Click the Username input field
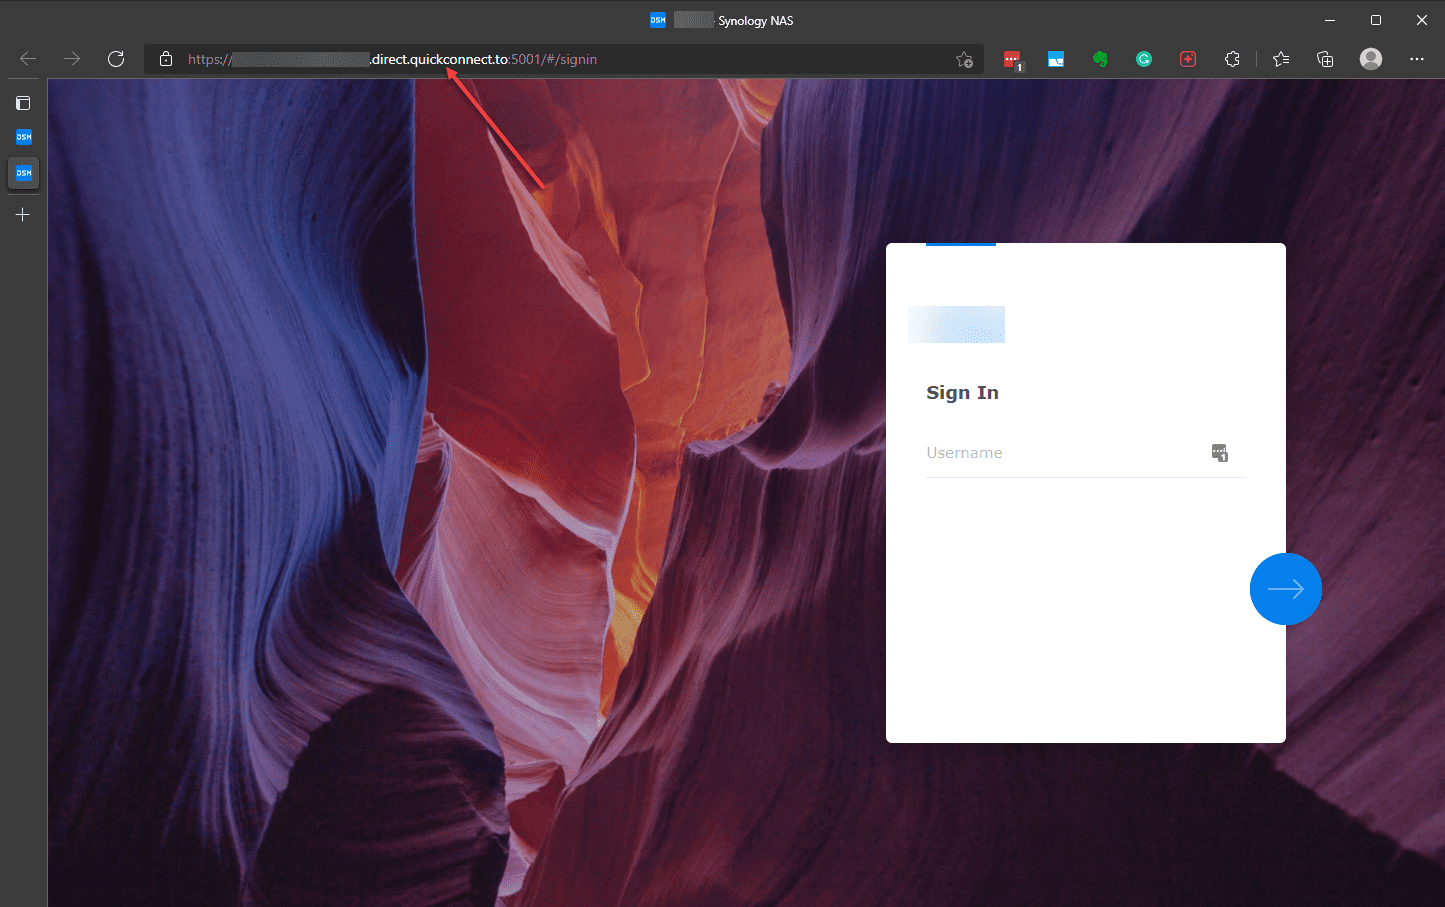Image resolution: width=1445 pixels, height=907 pixels. click(x=1086, y=453)
